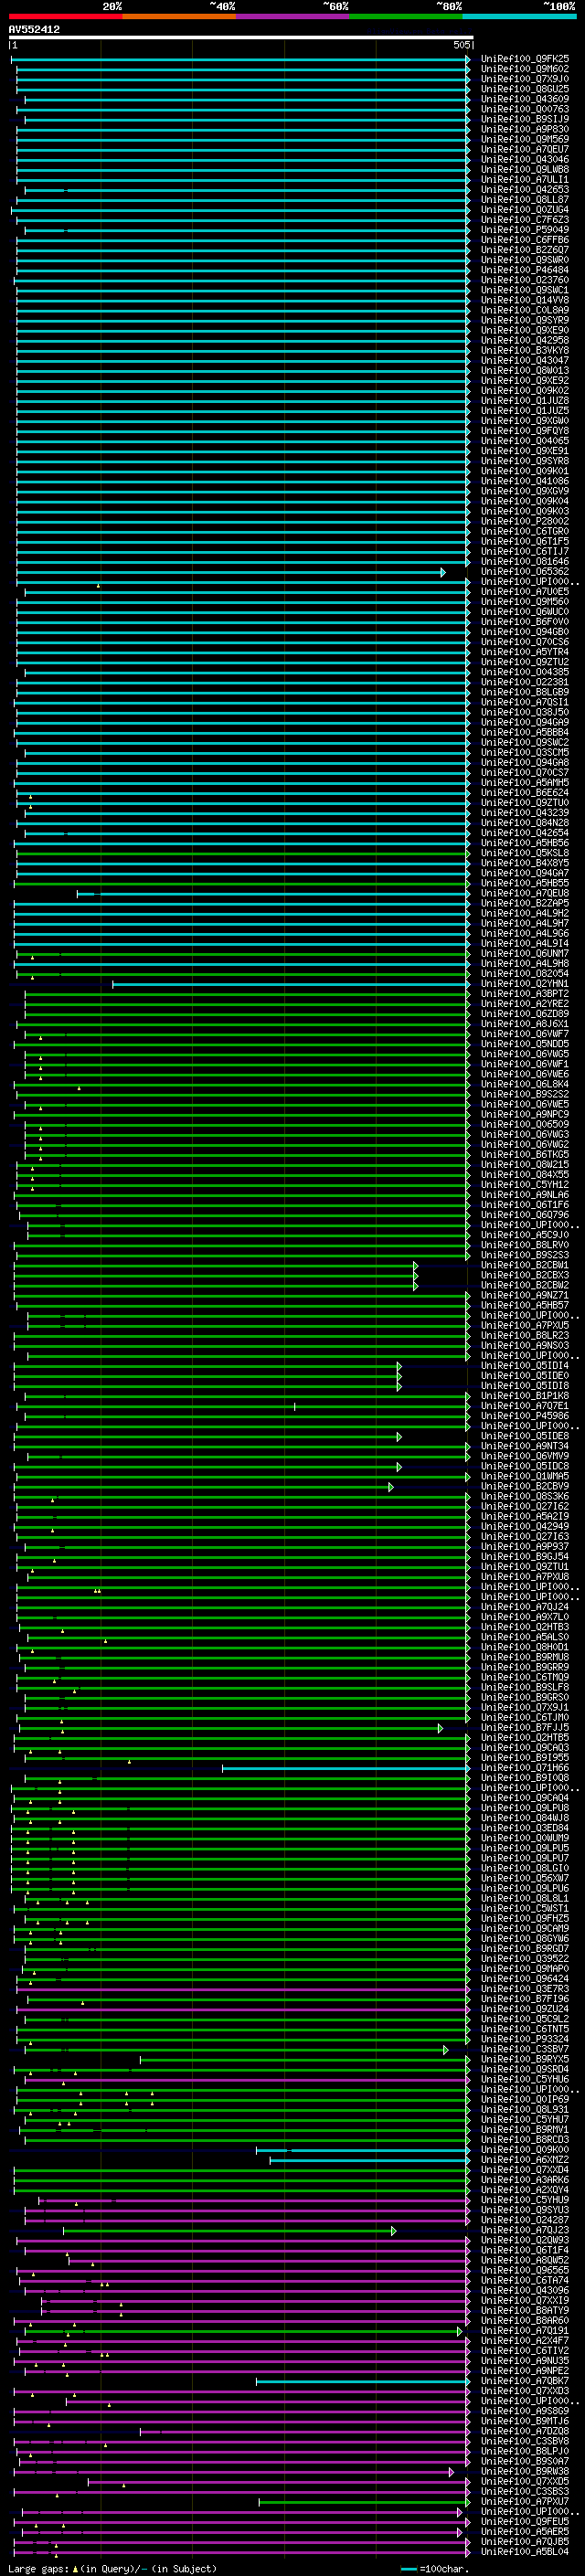Select hit label UniRef100_Q7X9J0

tap(525, 79)
